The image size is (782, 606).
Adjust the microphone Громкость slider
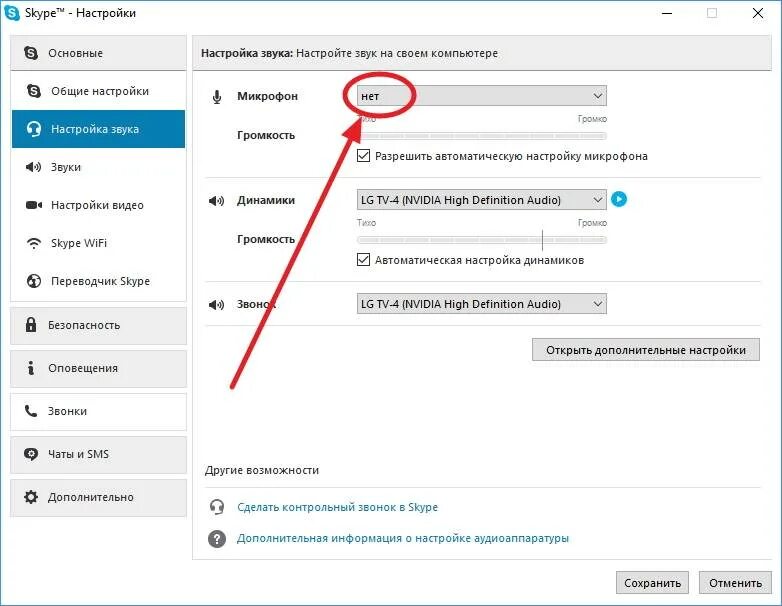482,136
